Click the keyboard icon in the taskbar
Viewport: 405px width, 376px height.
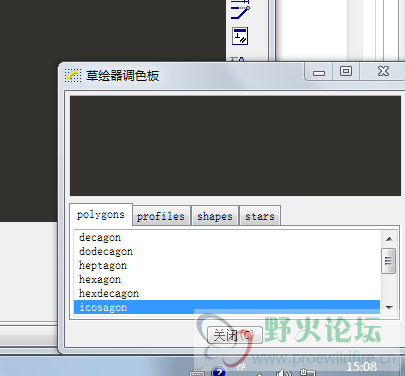[197, 372]
